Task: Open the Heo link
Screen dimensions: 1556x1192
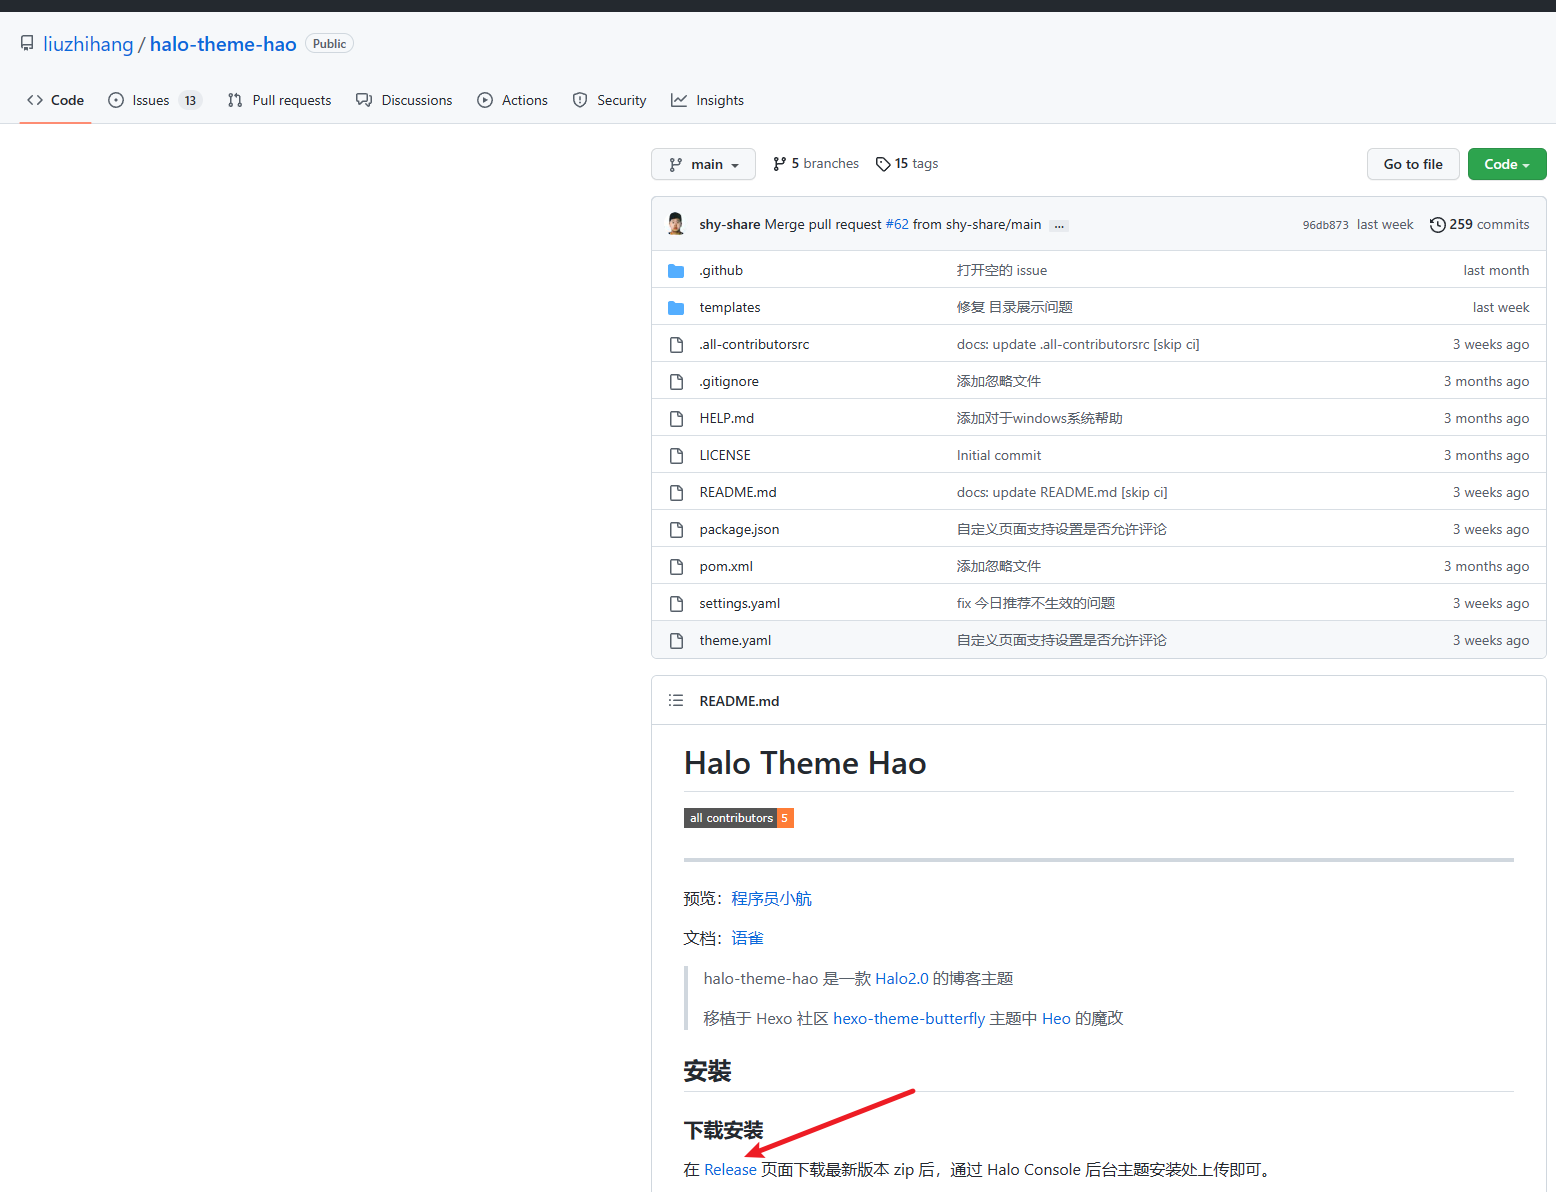Action: [x=1056, y=1019]
